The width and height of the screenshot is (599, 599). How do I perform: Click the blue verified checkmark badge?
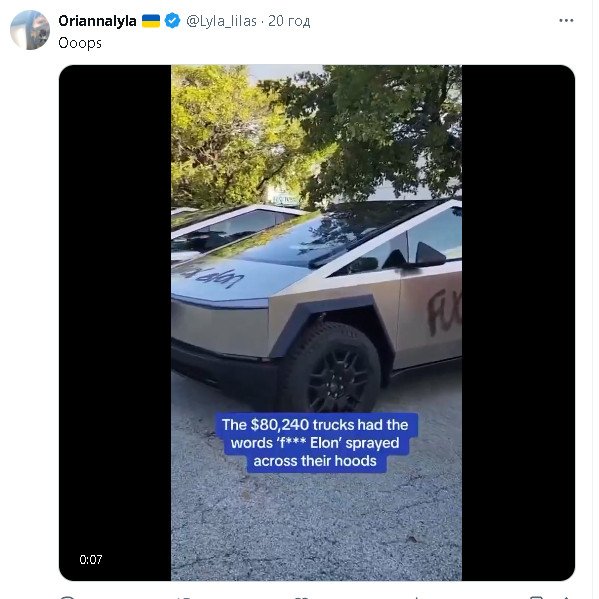point(172,21)
